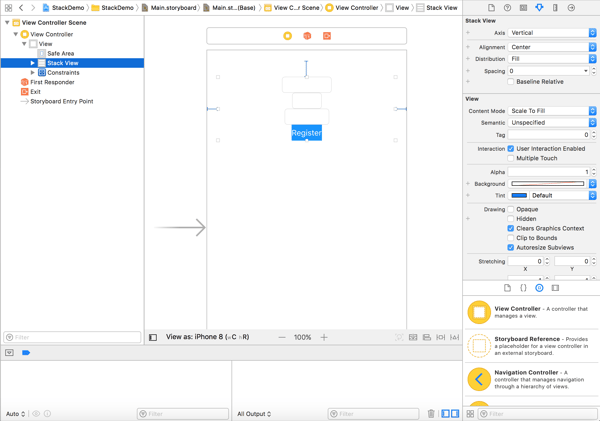Show the variables view pane

pos(445,414)
